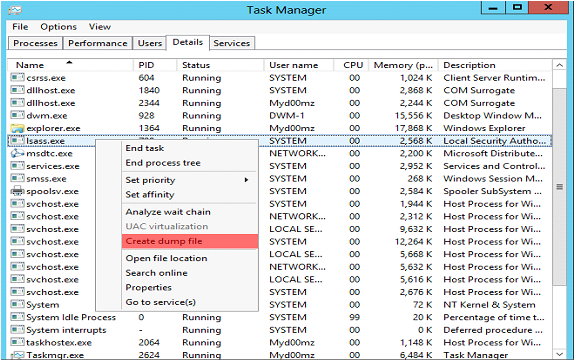Click the Local Security Autho... description
The height and width of the screenshot is (360, 574).
click(495, 141)
